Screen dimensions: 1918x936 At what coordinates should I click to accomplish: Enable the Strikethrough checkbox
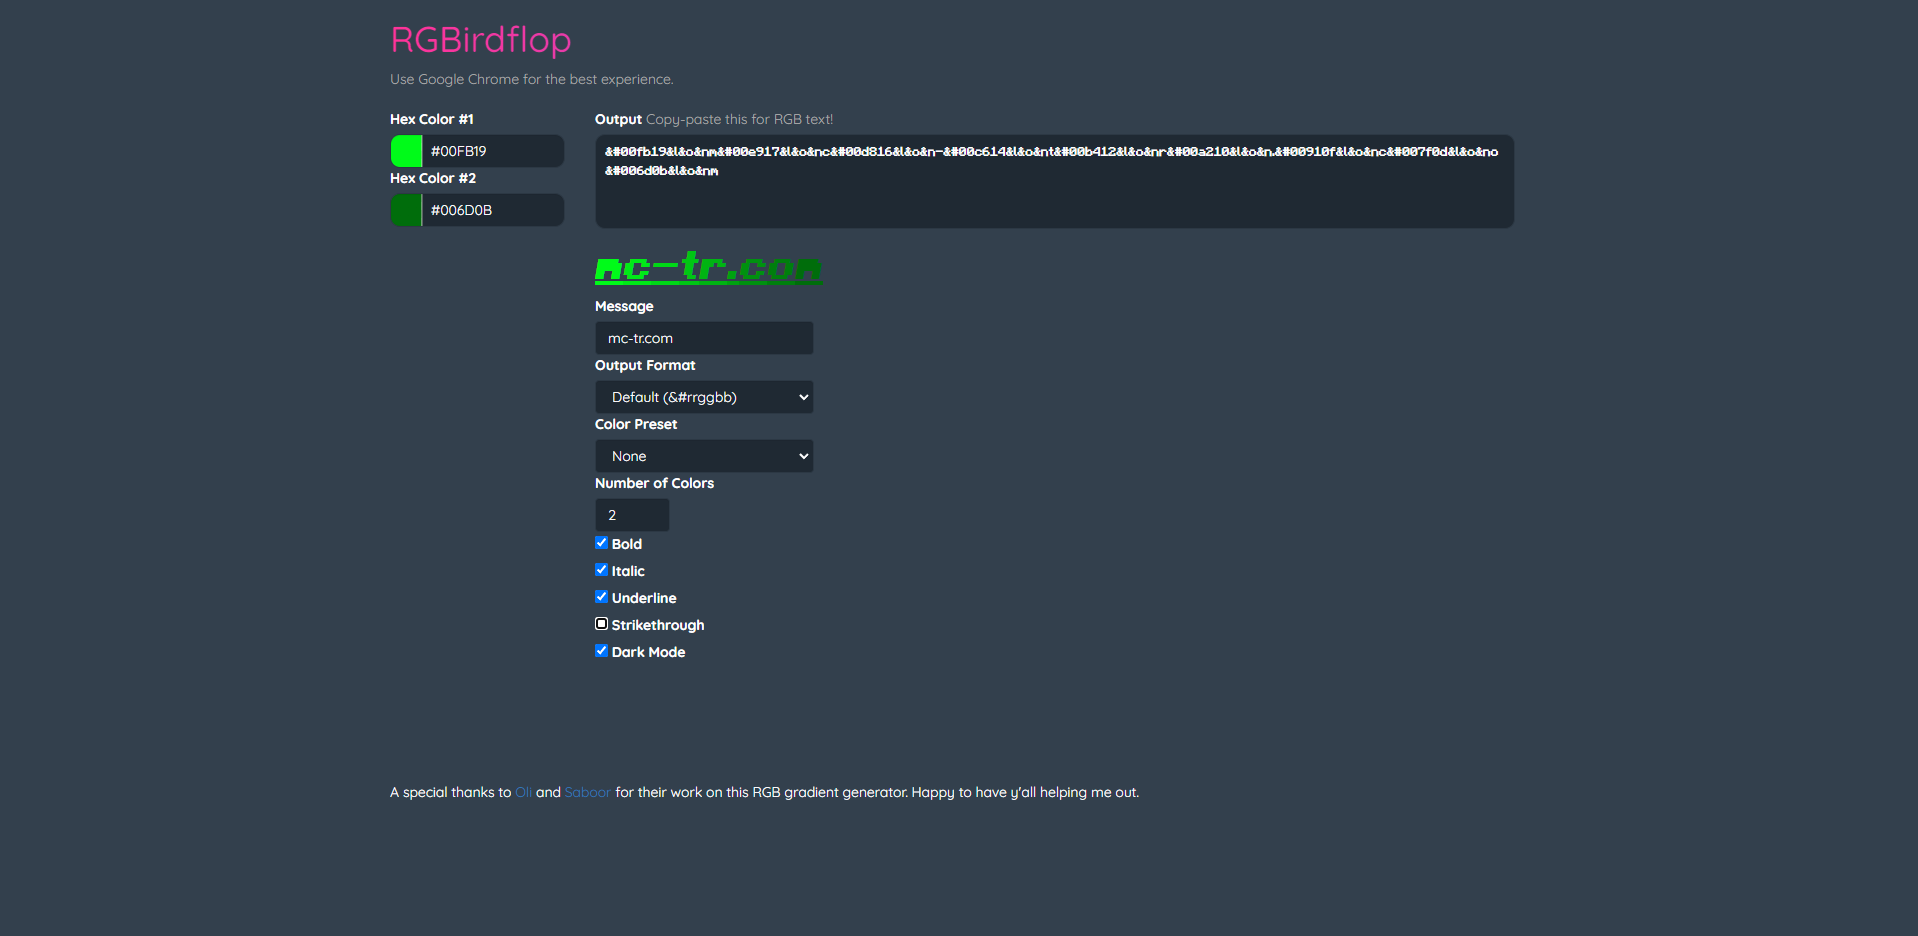click(x=601, y=624)
